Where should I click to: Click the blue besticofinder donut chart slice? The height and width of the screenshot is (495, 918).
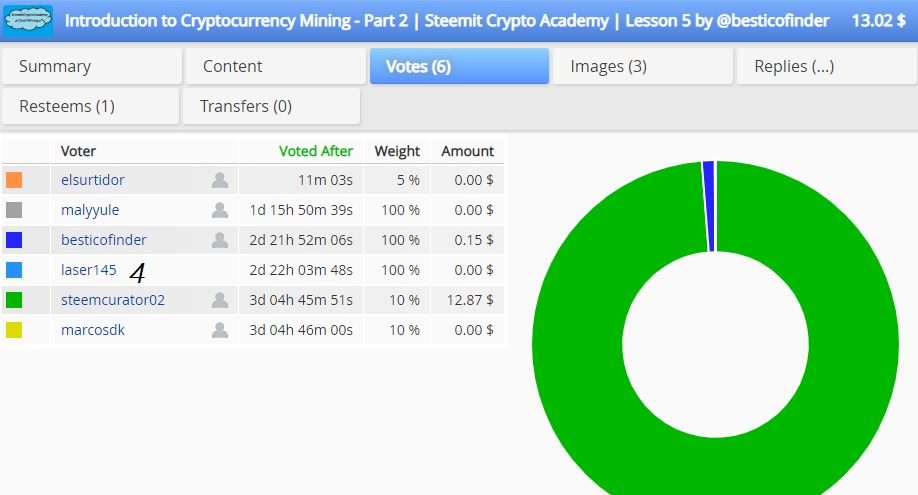coord(708,206)
